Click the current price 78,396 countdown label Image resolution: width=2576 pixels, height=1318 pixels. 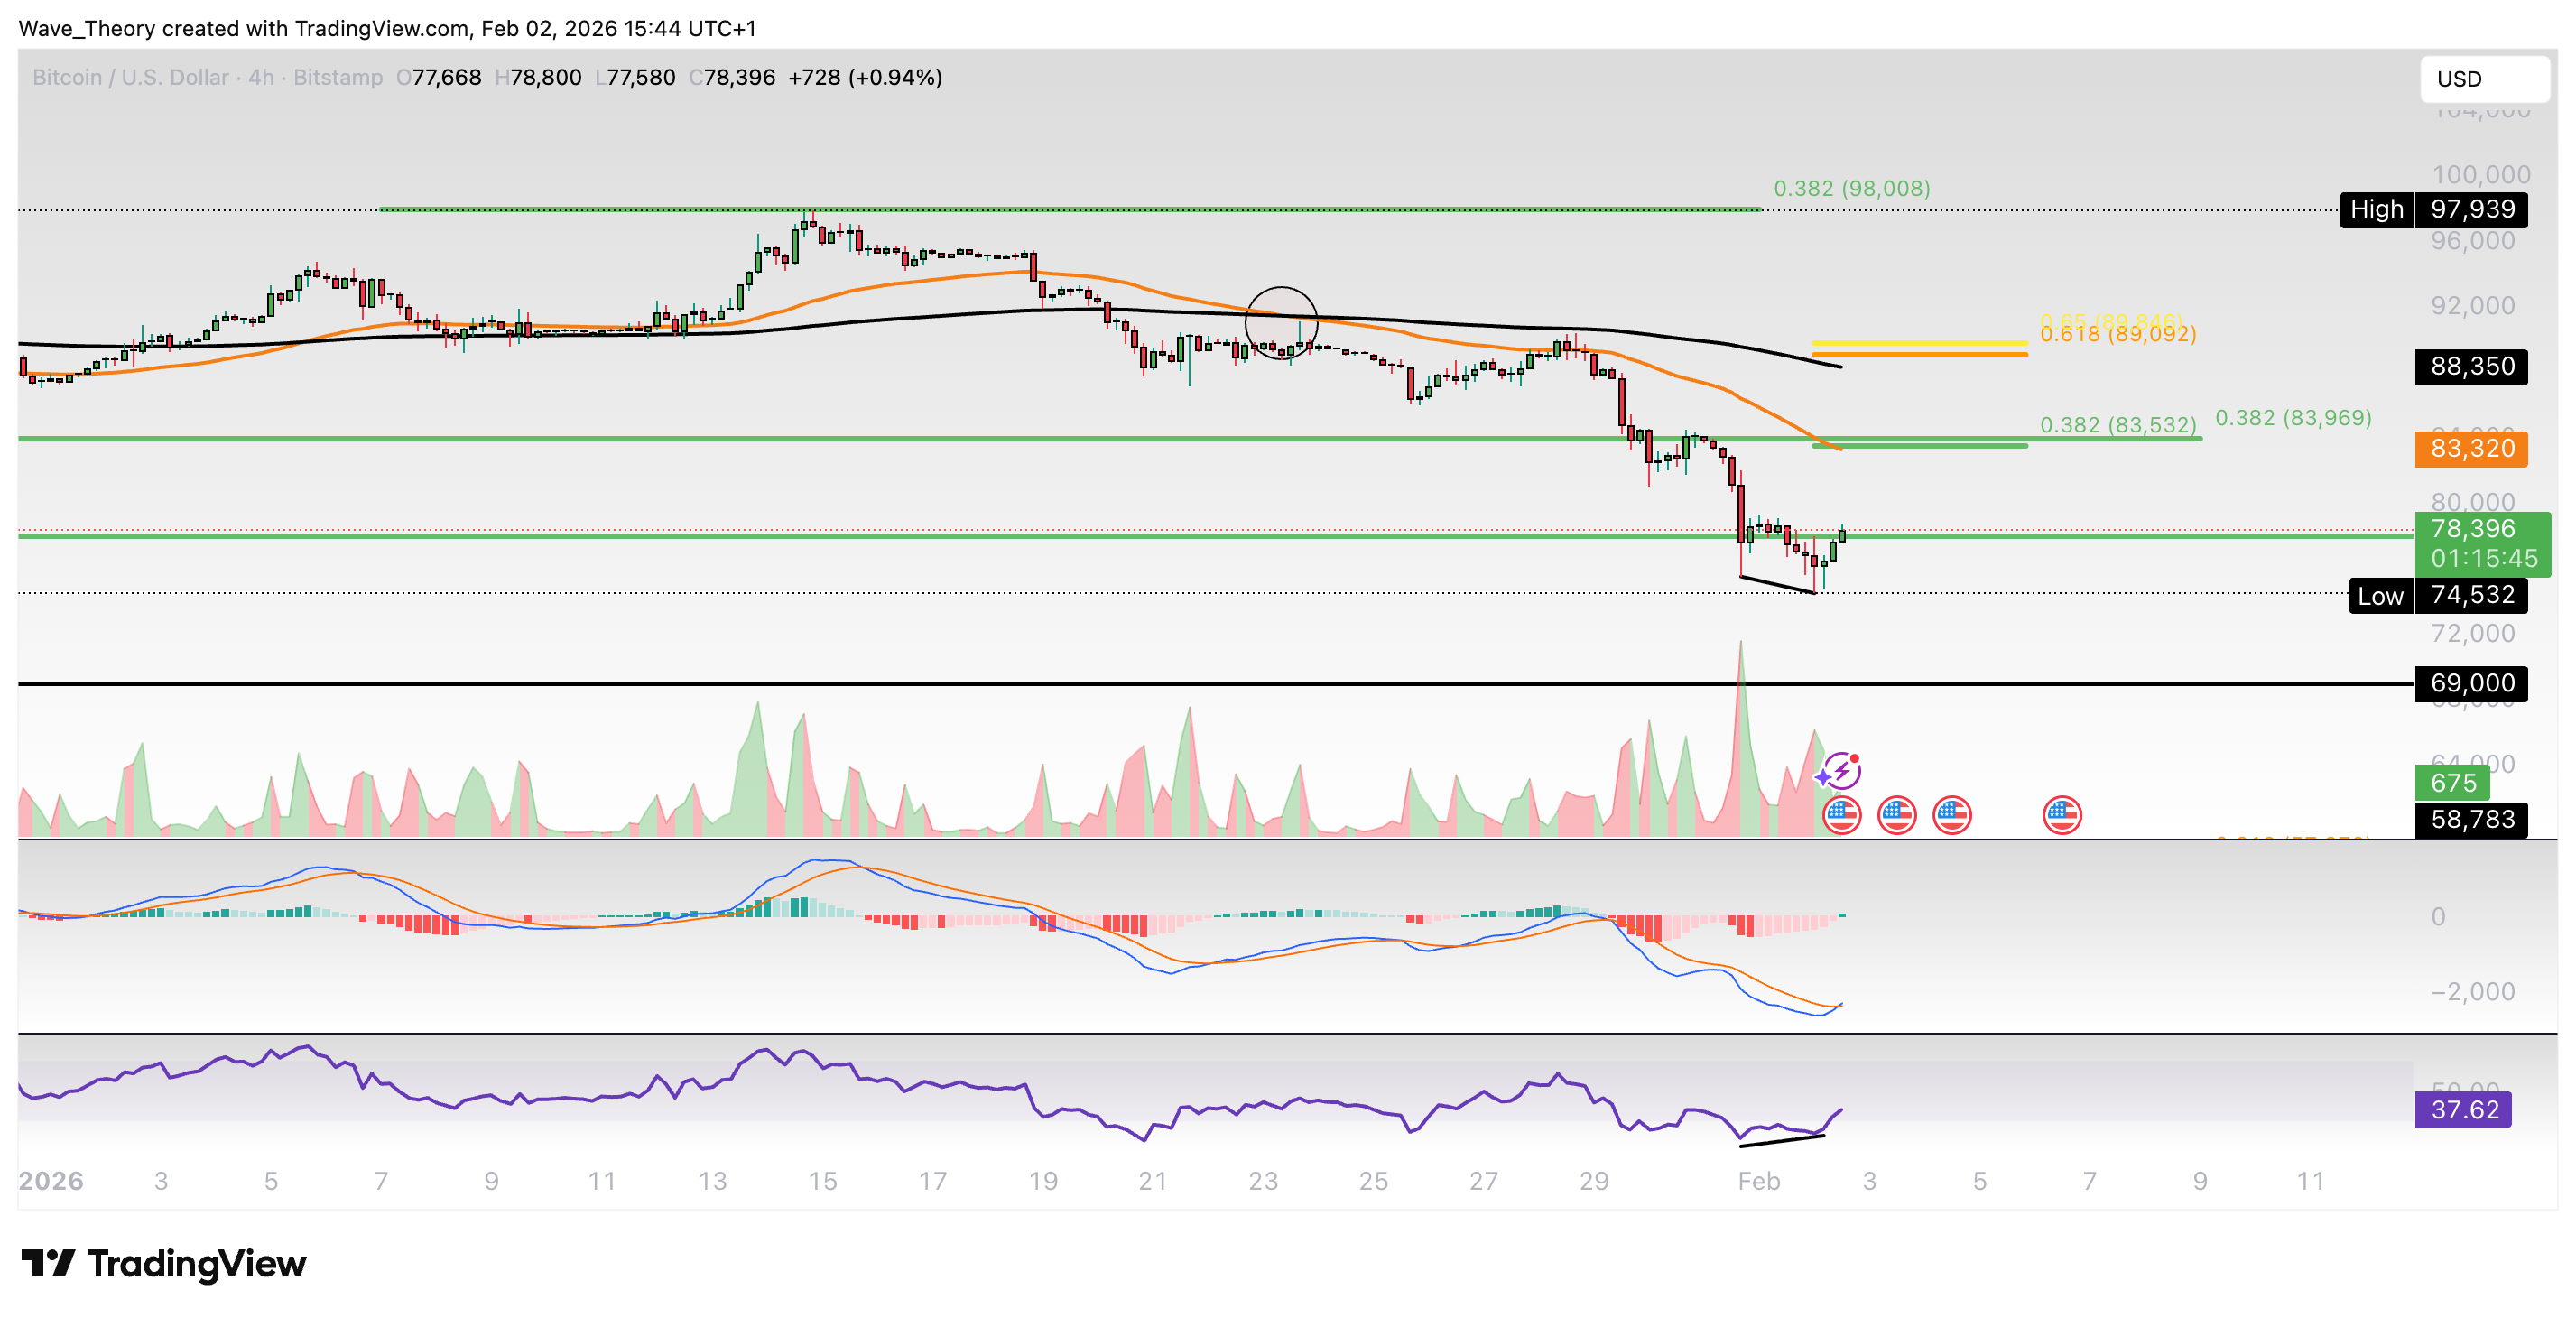click(x=2482, y=543)
